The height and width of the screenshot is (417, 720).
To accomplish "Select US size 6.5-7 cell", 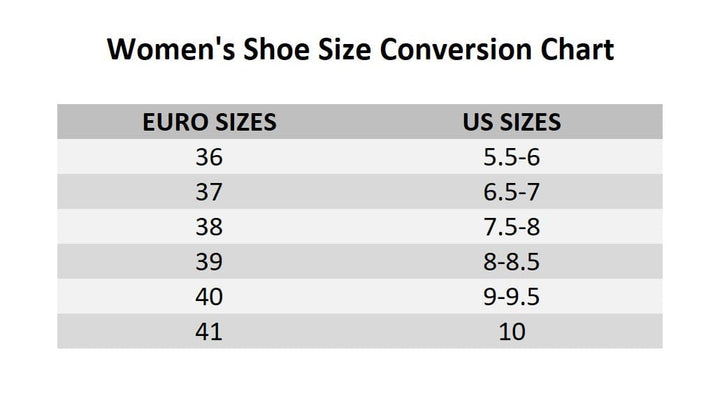I will click(x=512, y=192).
